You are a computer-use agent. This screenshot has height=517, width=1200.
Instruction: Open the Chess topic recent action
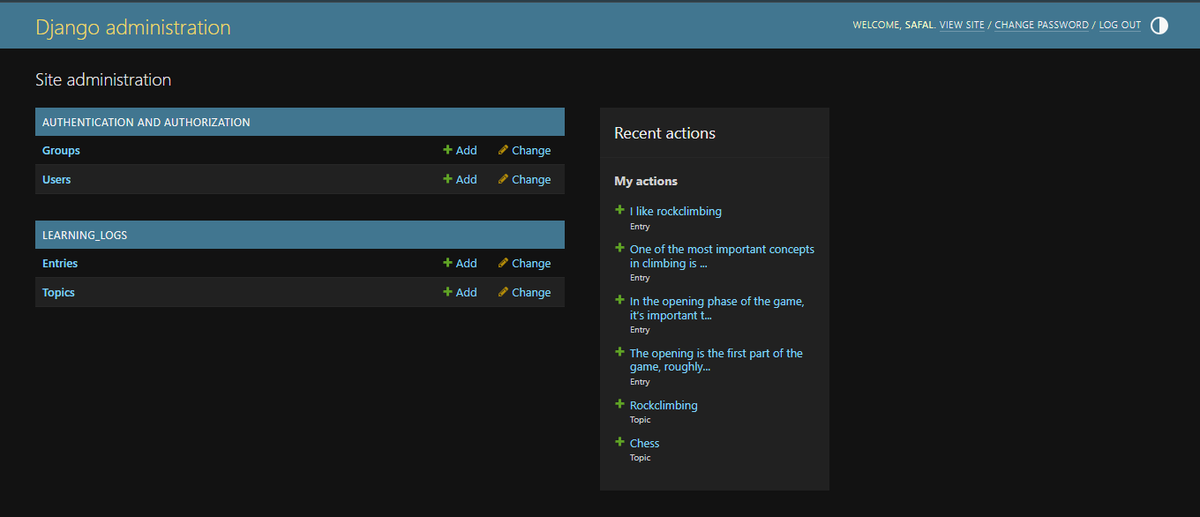point(644,443)
